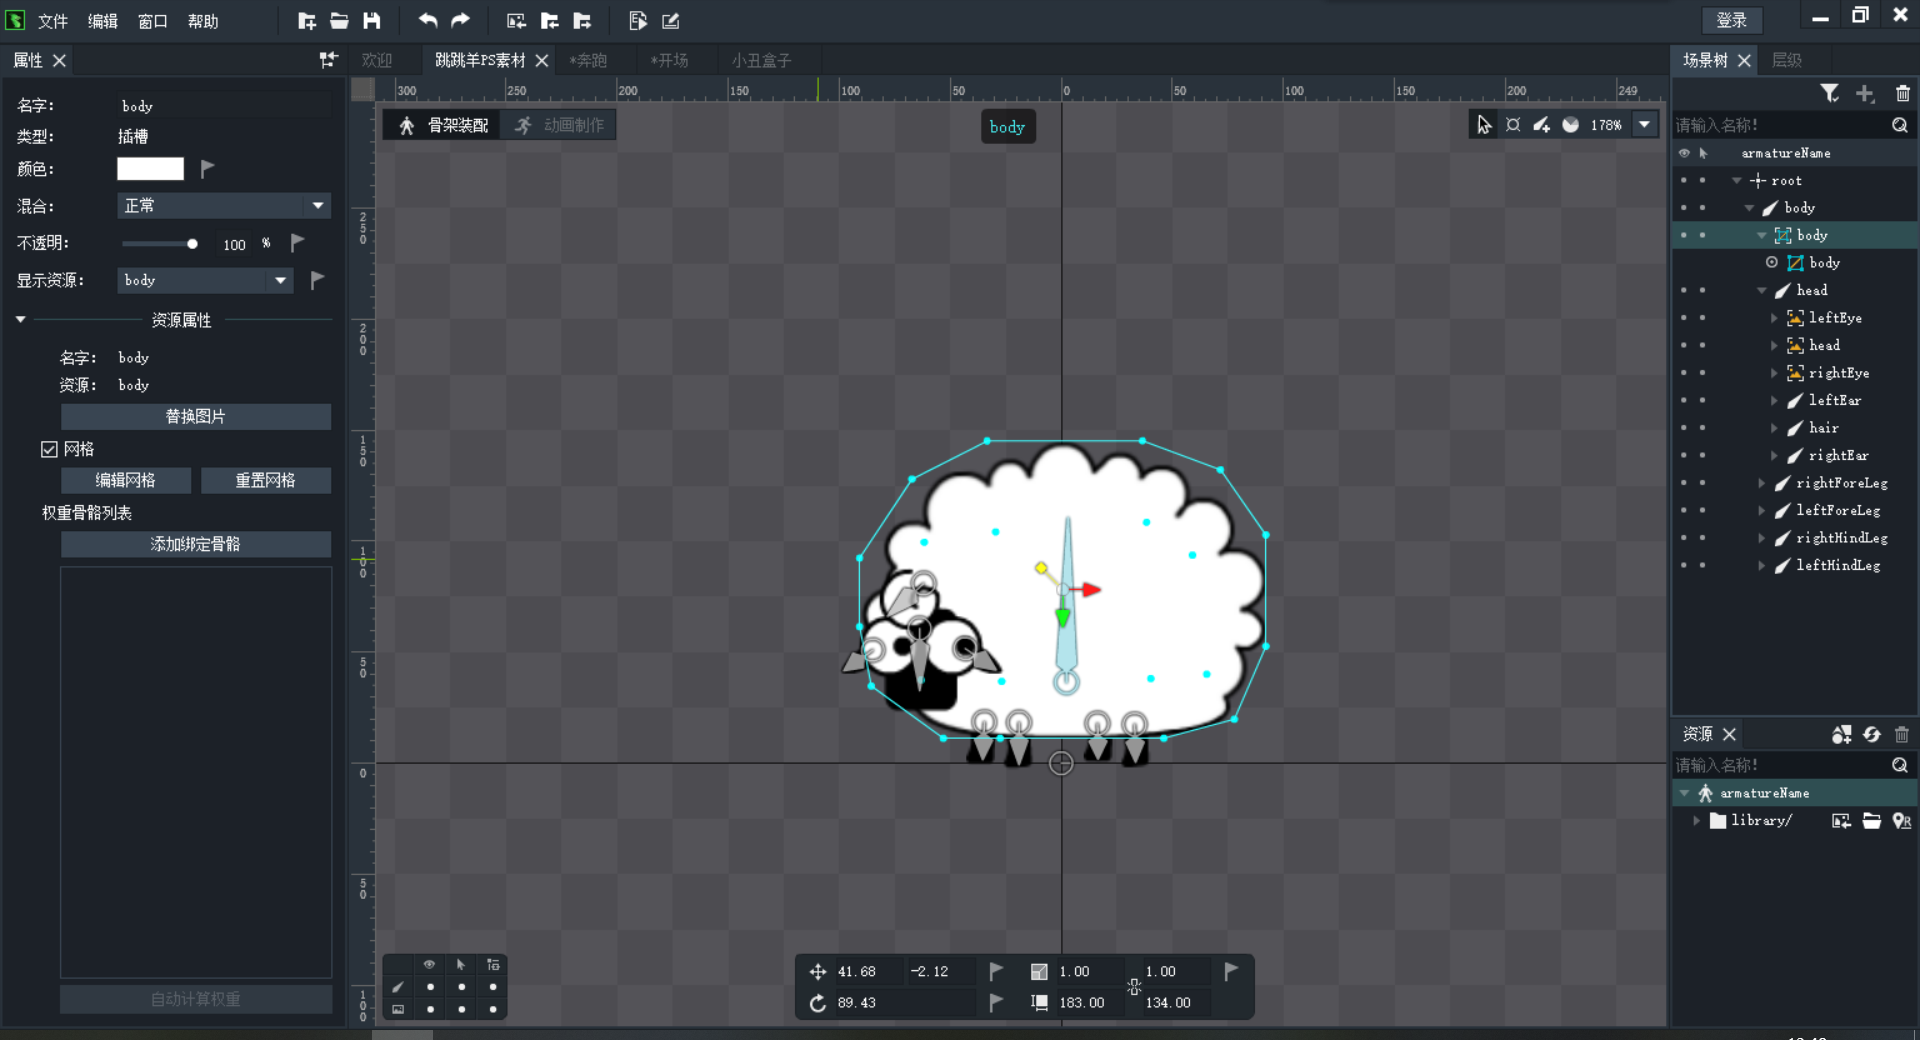
Task: Switch to the 小丑盒子 tab
Action: pyautogui.click(x=761, y=61)
